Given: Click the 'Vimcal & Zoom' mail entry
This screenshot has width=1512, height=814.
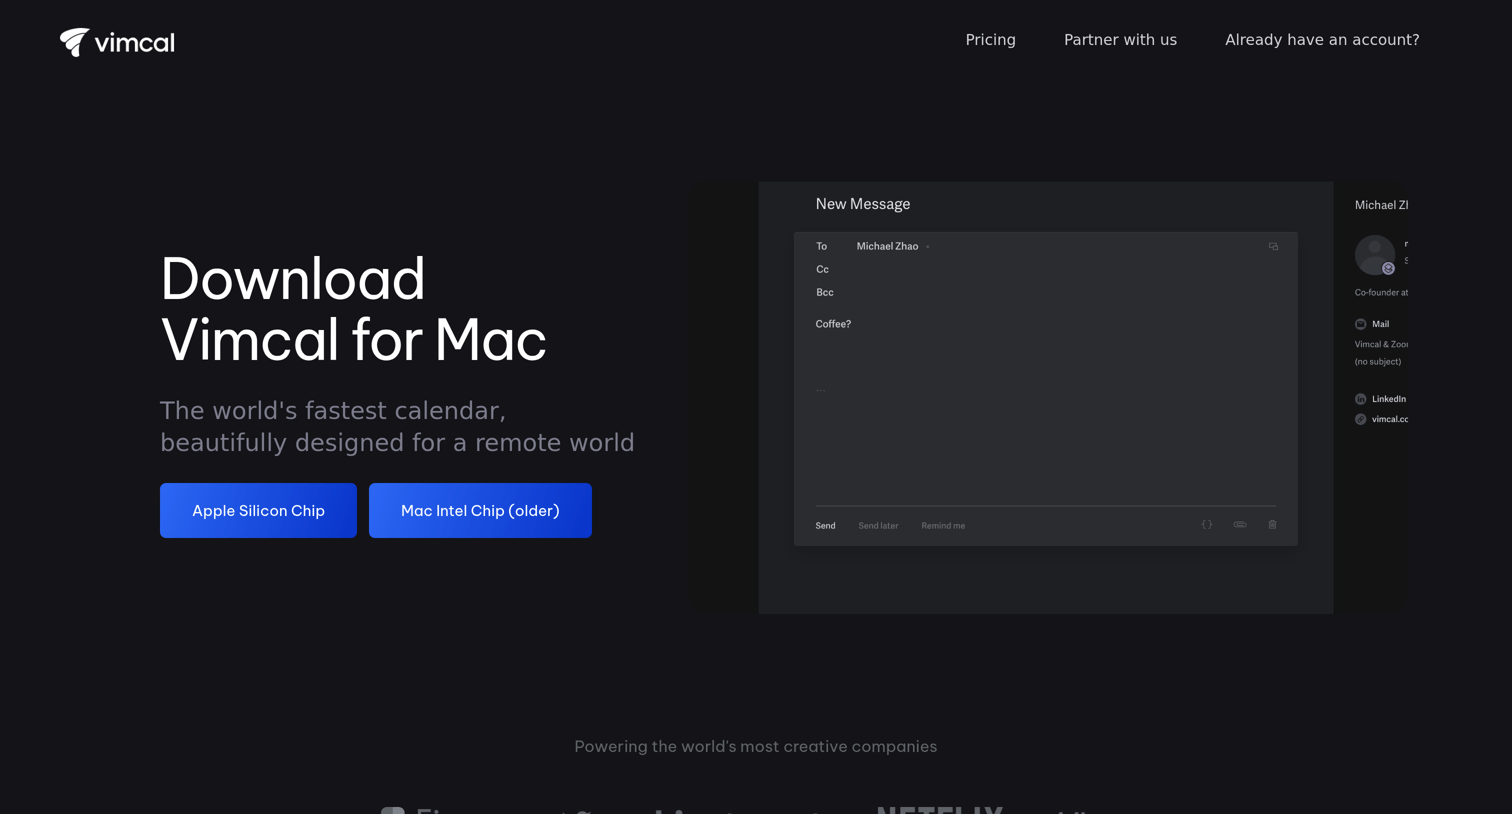Looking at the screenshot, I should [x=1381, y=344].
